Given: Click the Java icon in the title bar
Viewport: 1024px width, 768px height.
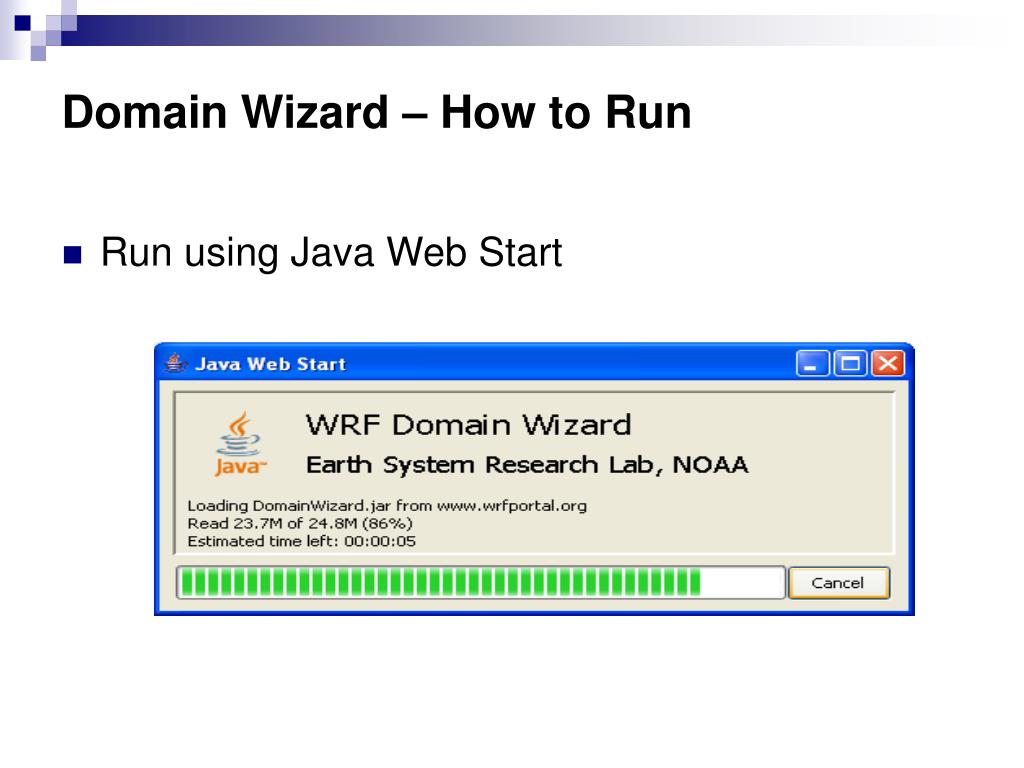Looking at the screenshot, I should pyautogui.click(x=176, y=363).
